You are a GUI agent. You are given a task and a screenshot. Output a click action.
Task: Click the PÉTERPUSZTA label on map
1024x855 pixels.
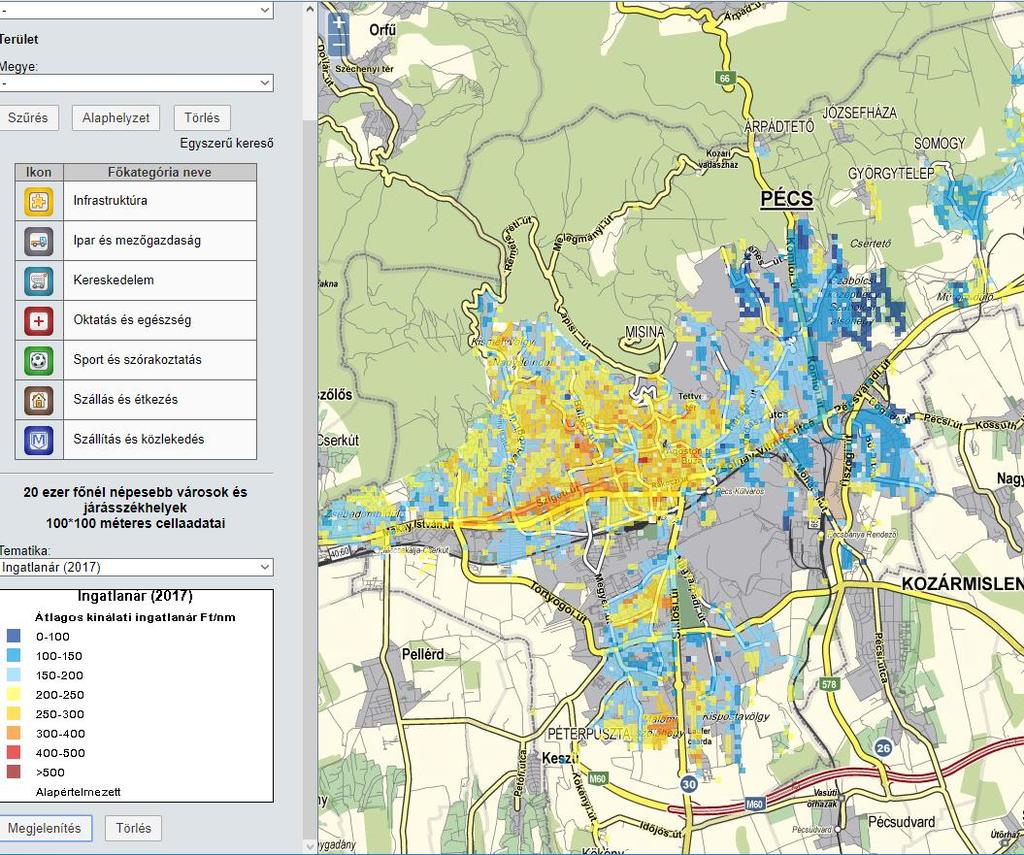tap(589, 734)
